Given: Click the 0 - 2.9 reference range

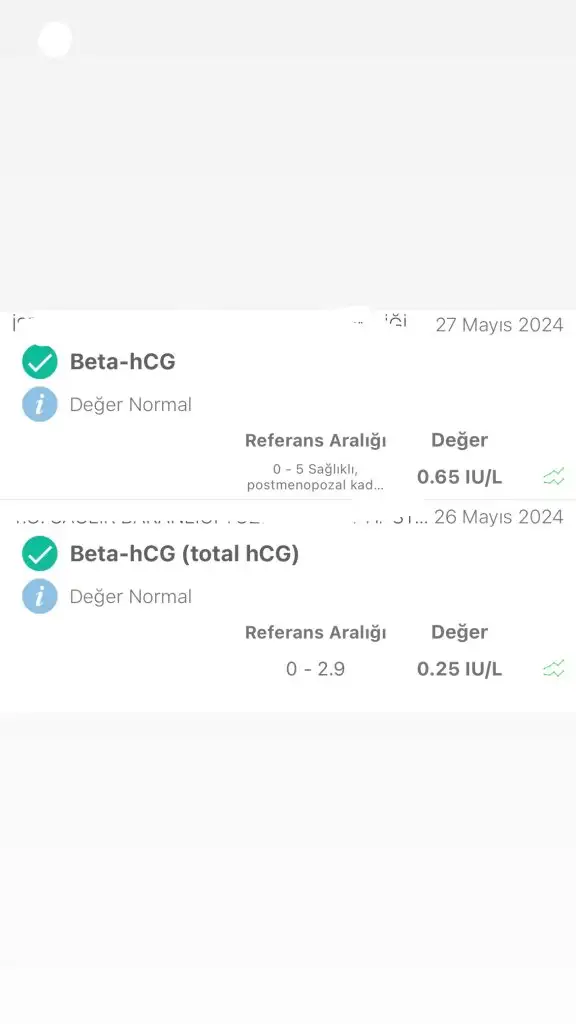Looking at the screenshot, I should coord(315,669).
